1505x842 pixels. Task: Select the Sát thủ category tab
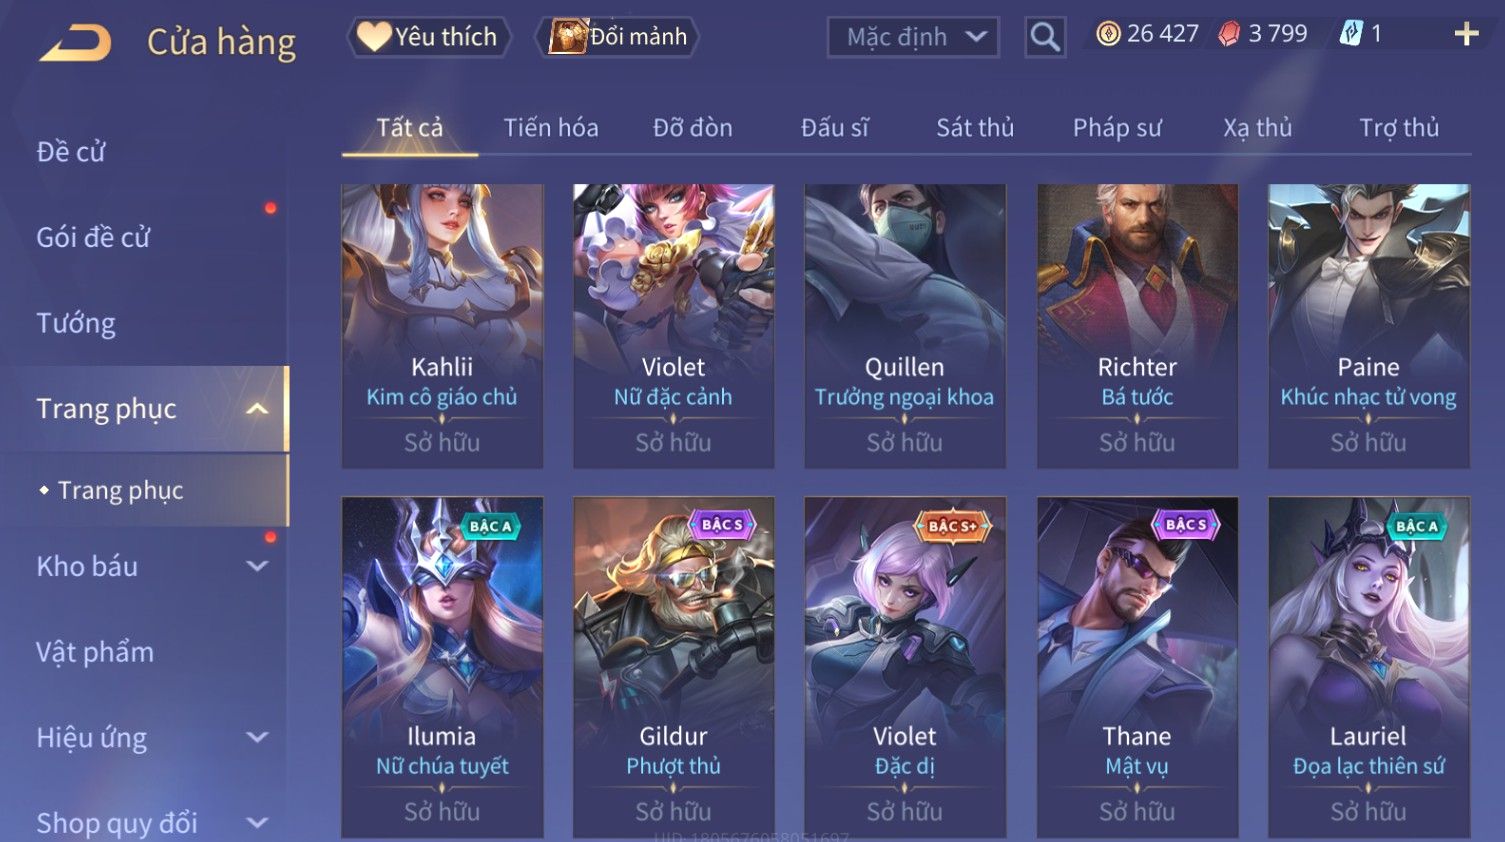point(975,128)
